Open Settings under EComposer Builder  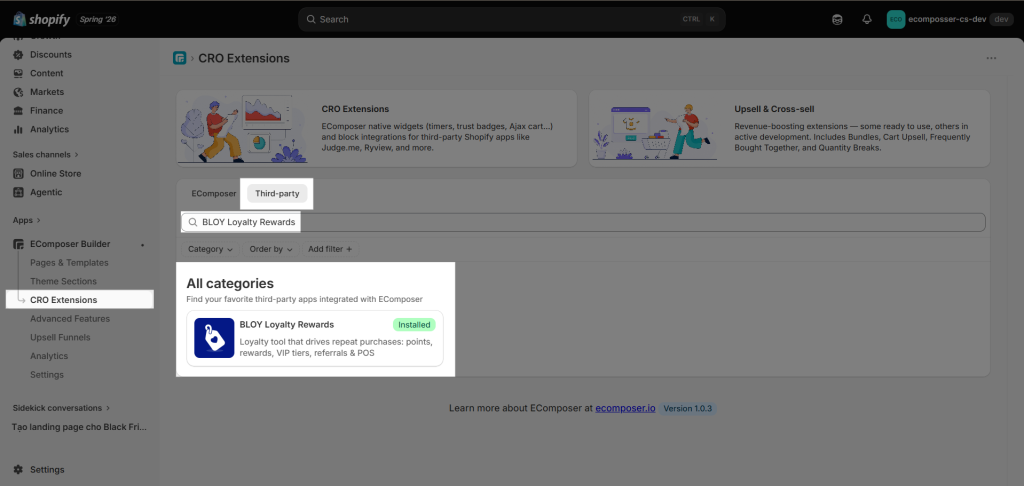pos(47,375)
